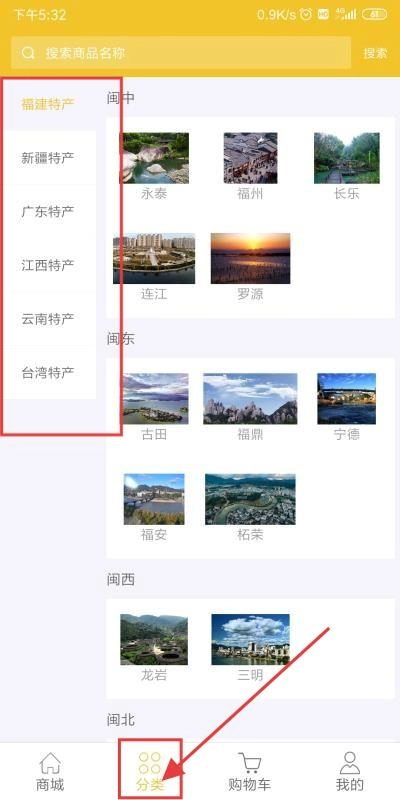The image size is (400, 800).
Task: Choose 台湾特产 from side menu
Action: (48, 372)
